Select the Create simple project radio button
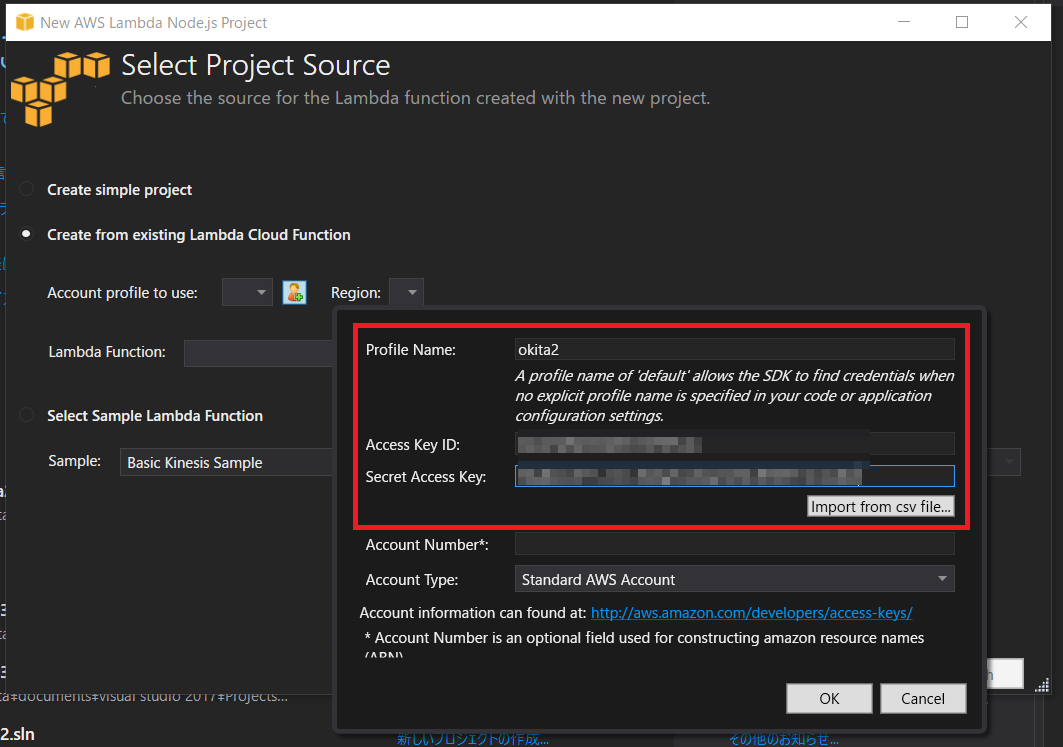Image resolution: width=1063 pixels, height=747 pixels. 26,189
